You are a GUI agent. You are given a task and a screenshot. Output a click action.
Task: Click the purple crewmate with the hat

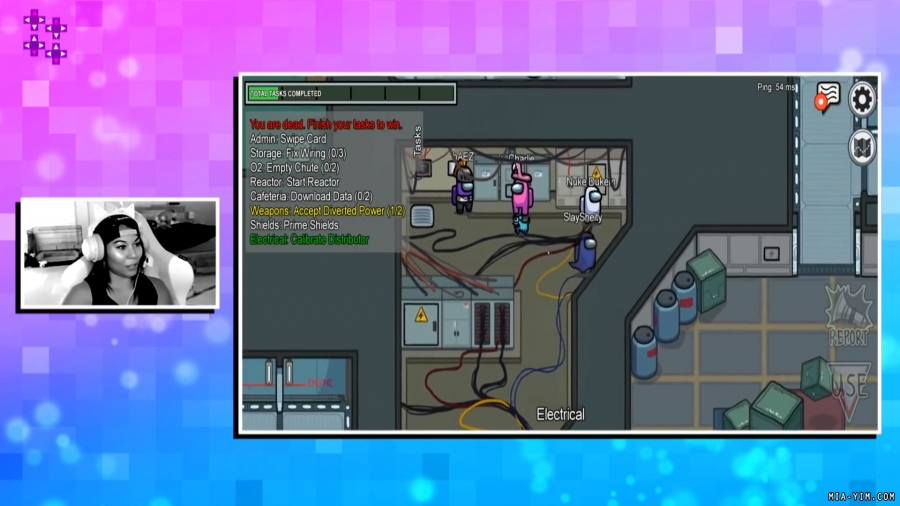click(x=463, y=187)
